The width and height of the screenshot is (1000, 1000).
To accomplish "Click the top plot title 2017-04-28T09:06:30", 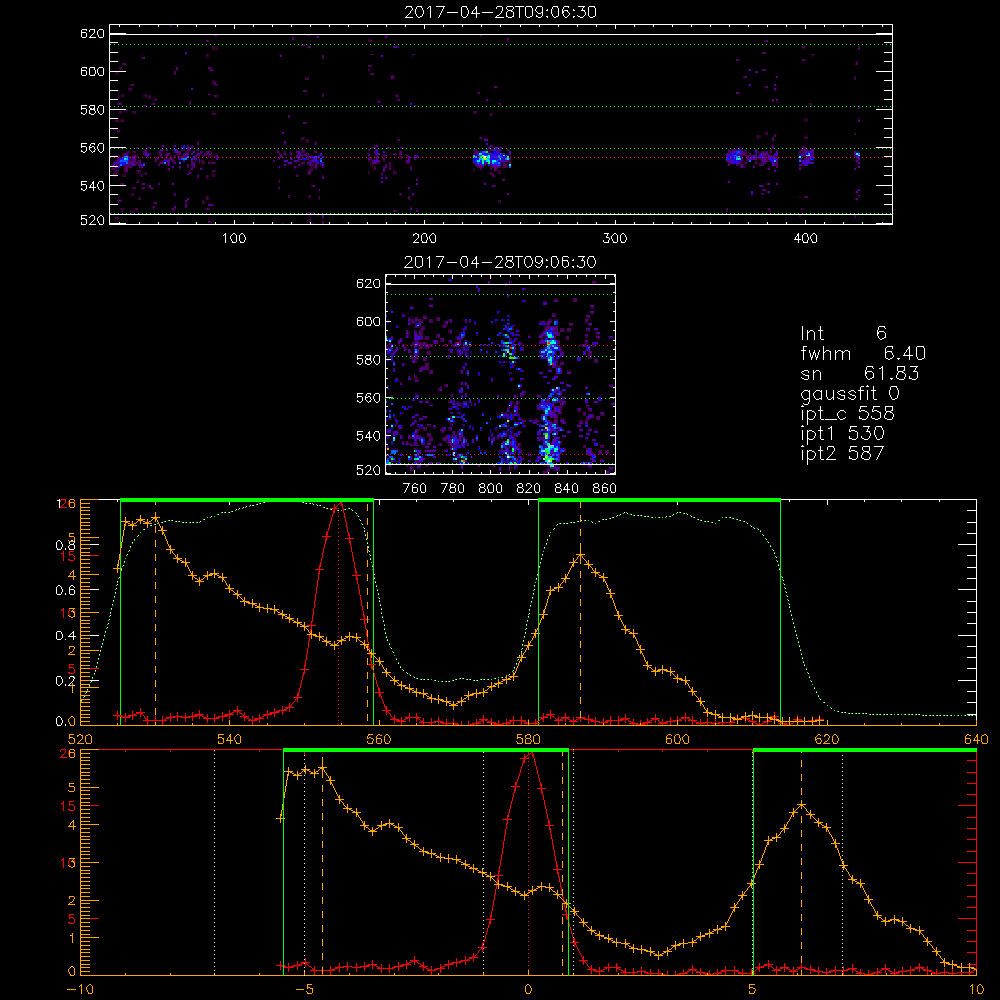I will click(x=500, y=12).
